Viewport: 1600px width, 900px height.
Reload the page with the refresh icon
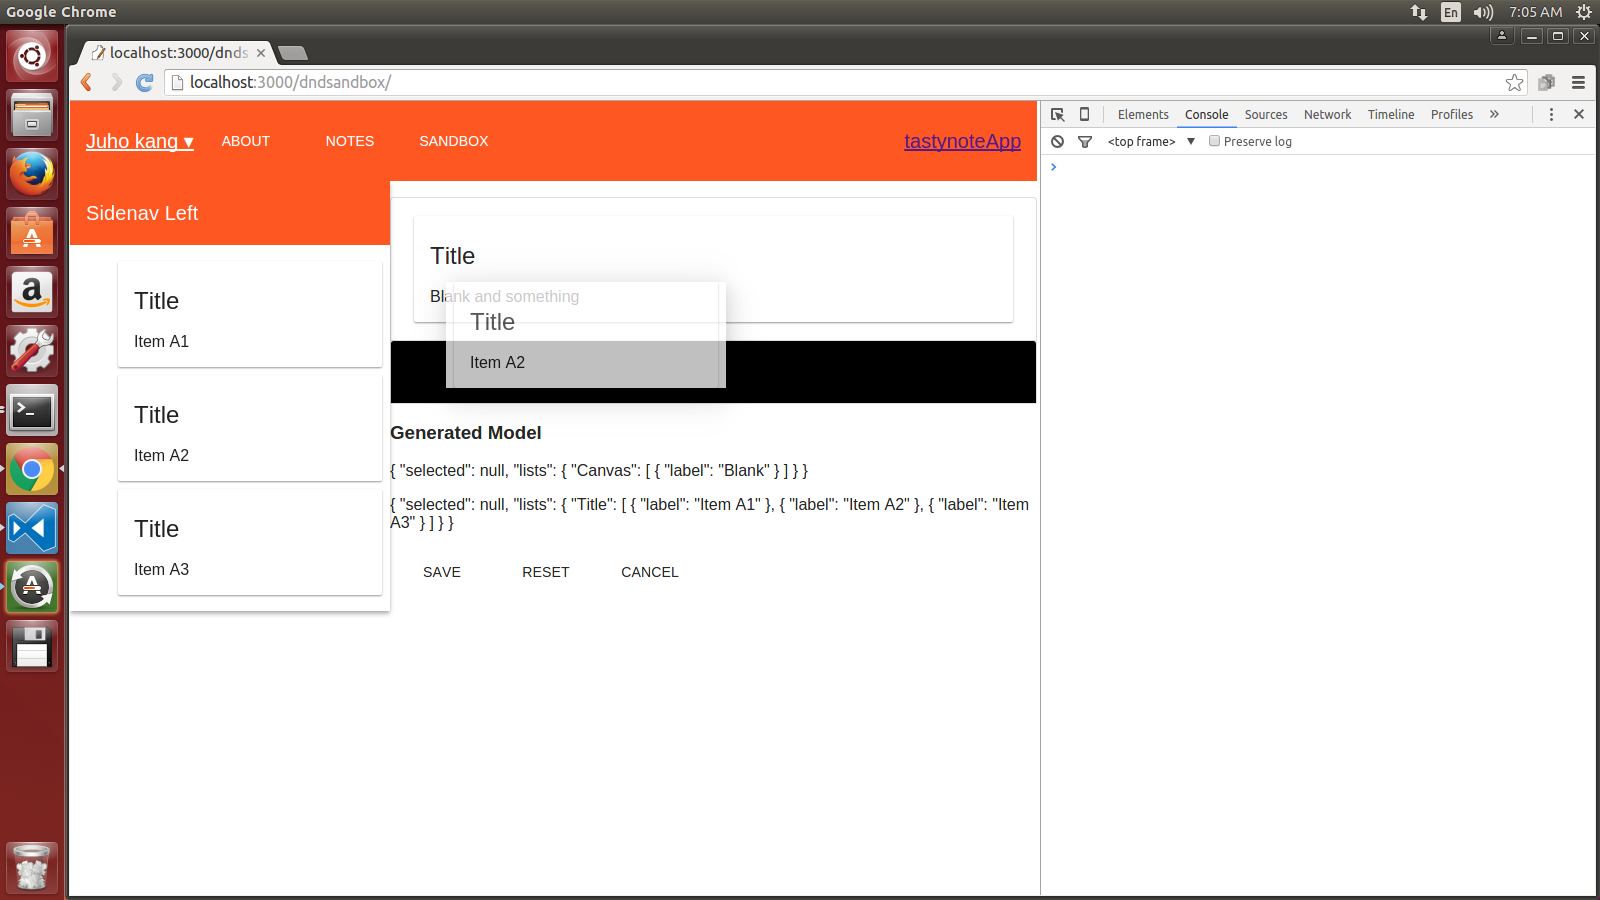coord(145,82)
